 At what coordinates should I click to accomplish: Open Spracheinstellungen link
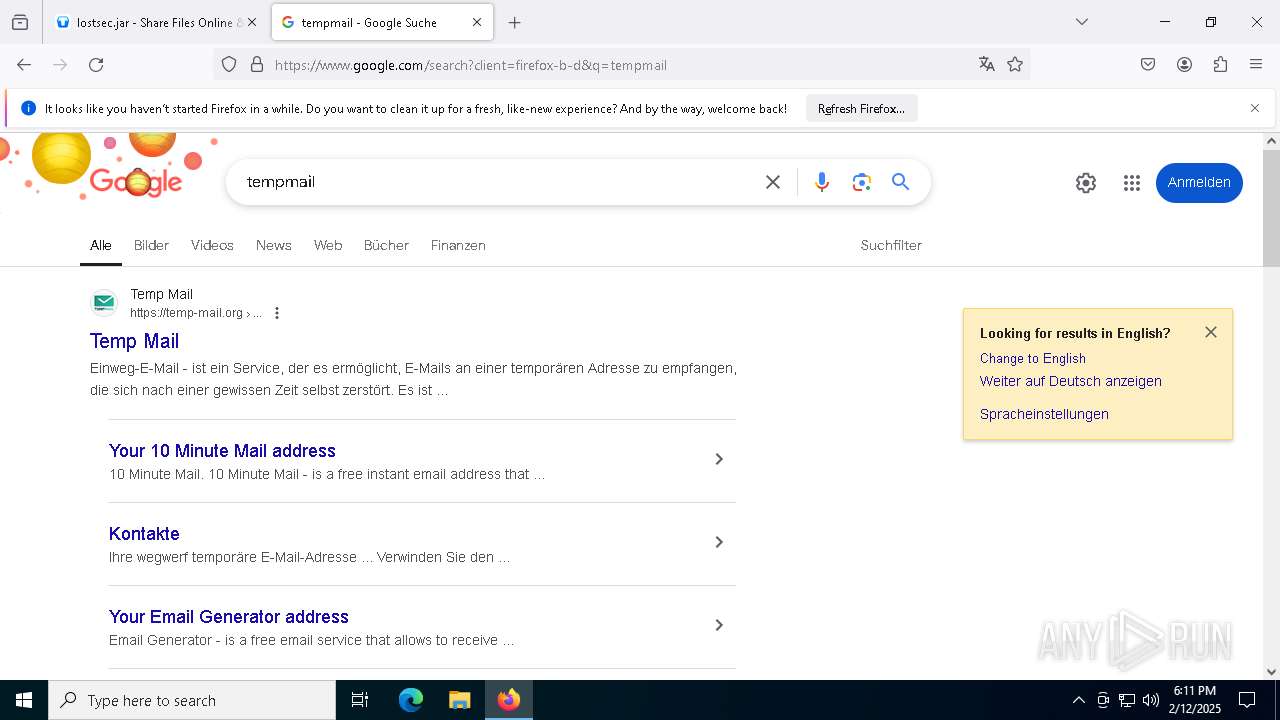pyautogui.click(x=1044, y=414)
